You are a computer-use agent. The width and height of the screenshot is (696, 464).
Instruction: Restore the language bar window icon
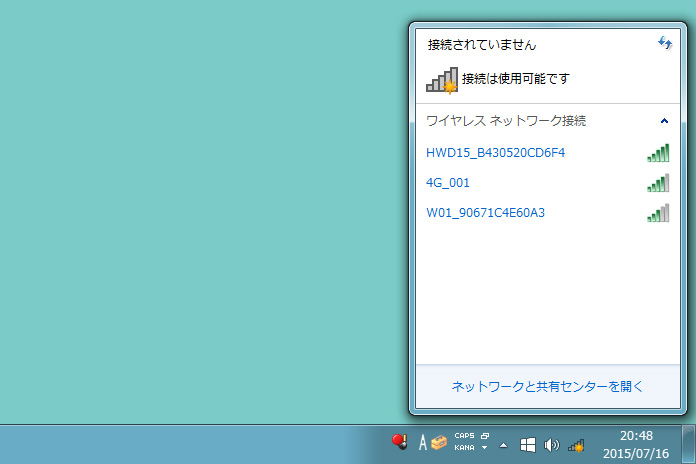pyautogui.click(x=485, y=436)
